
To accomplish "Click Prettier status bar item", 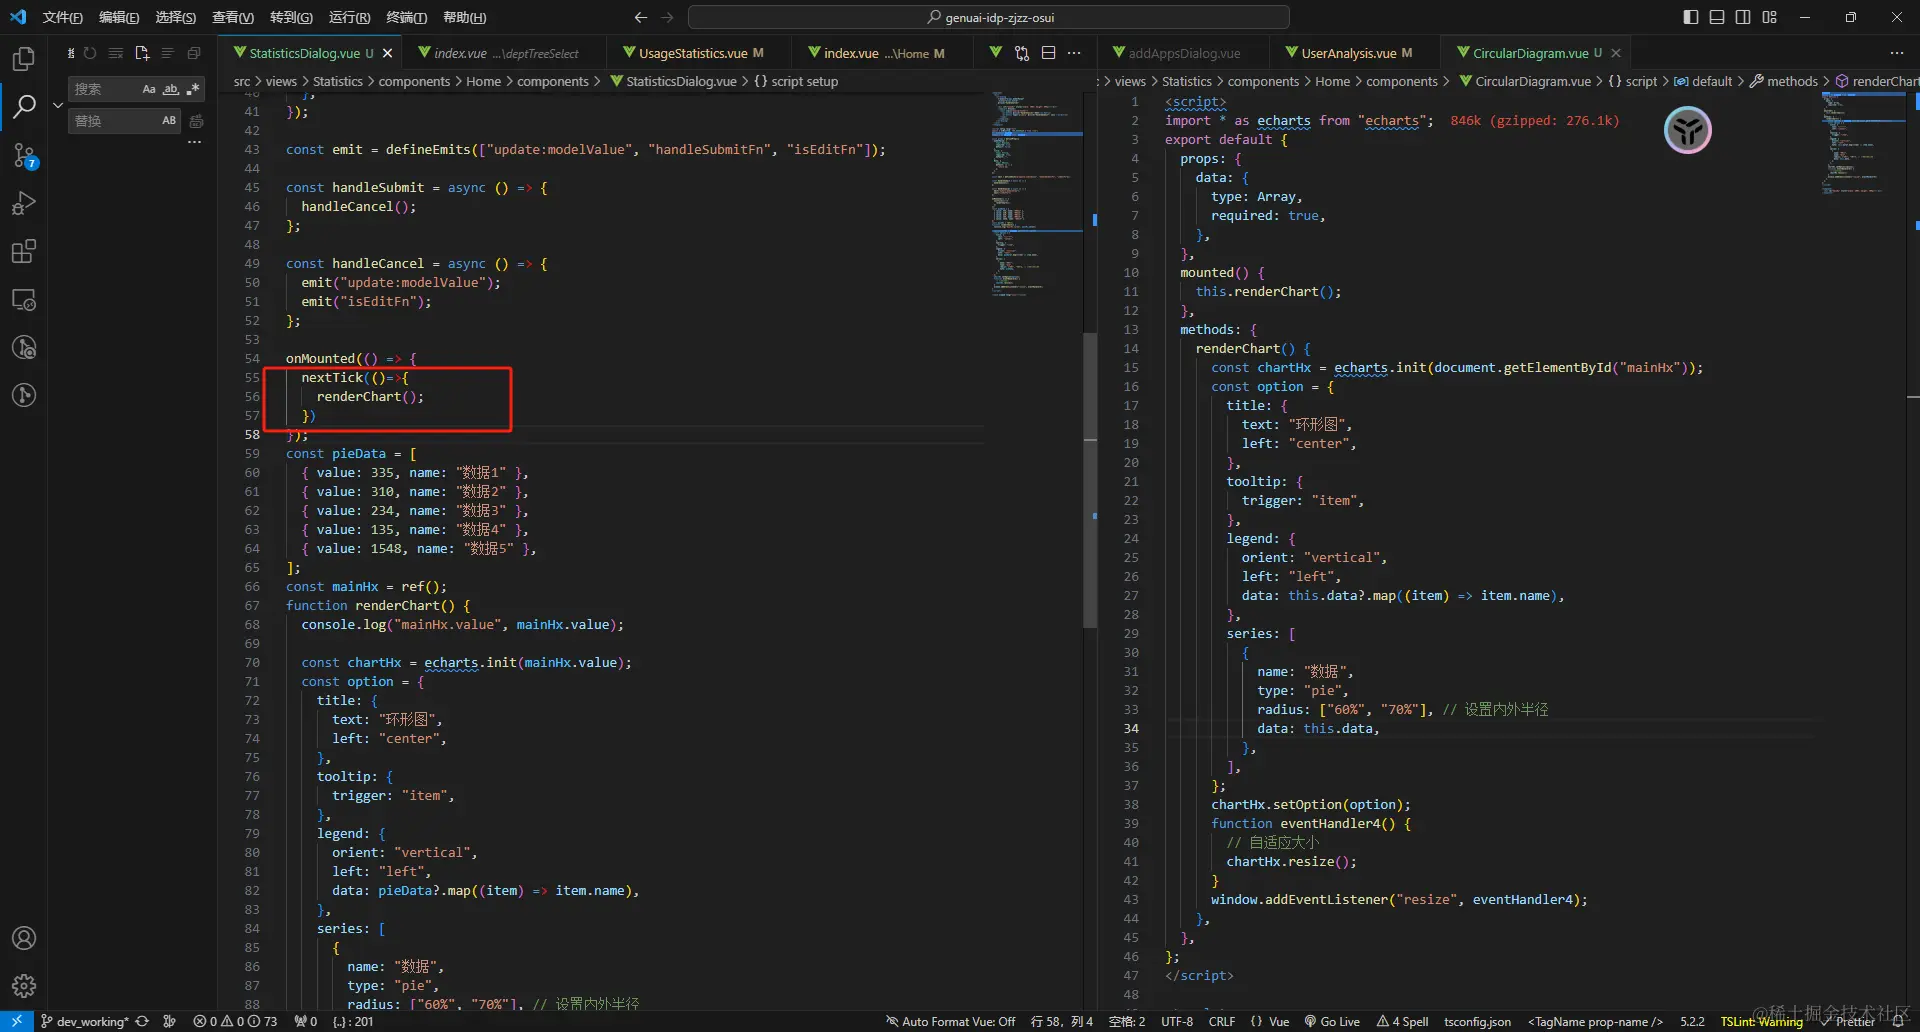I will (x=1848, y=1021).
